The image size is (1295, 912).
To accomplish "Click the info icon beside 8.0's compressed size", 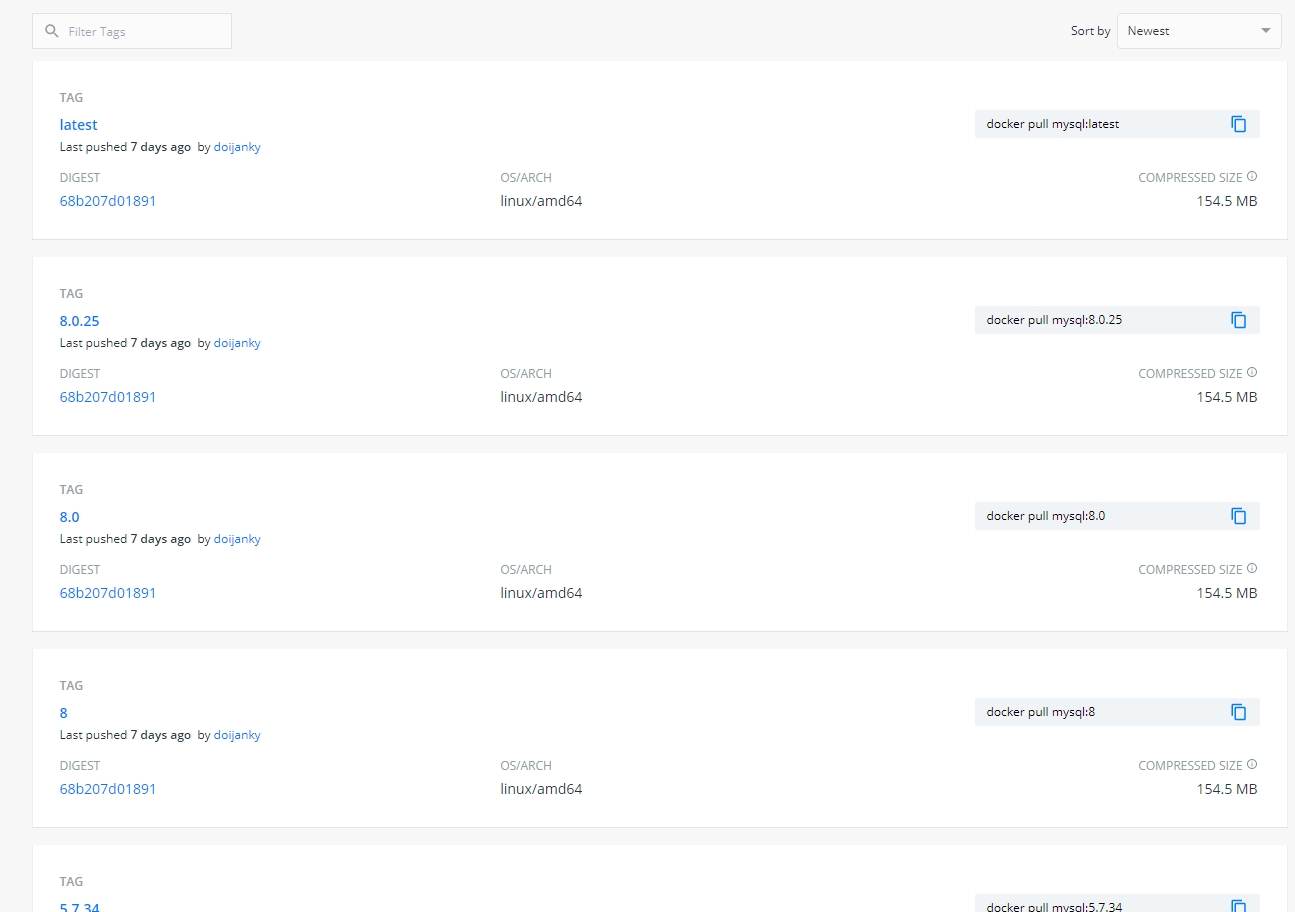I will [1252, 569].
